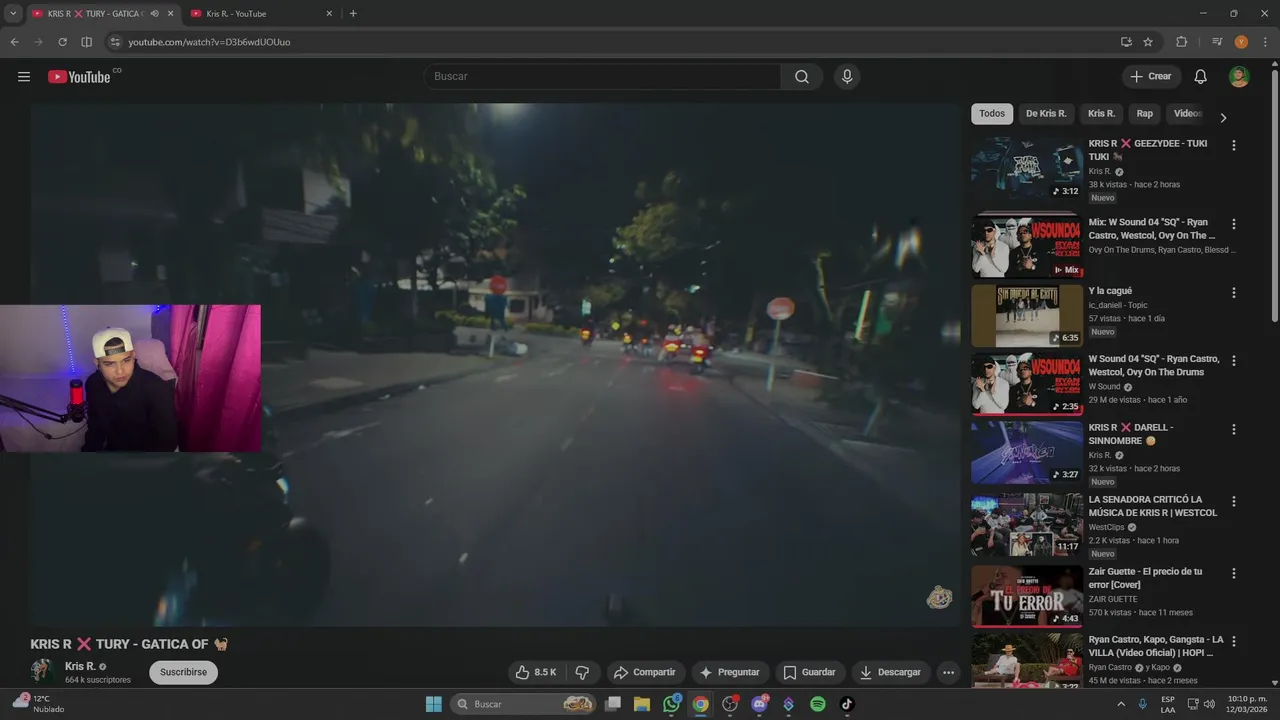Open the tab search dropdown arrow
1280x720 pixels.
(13, 14)
